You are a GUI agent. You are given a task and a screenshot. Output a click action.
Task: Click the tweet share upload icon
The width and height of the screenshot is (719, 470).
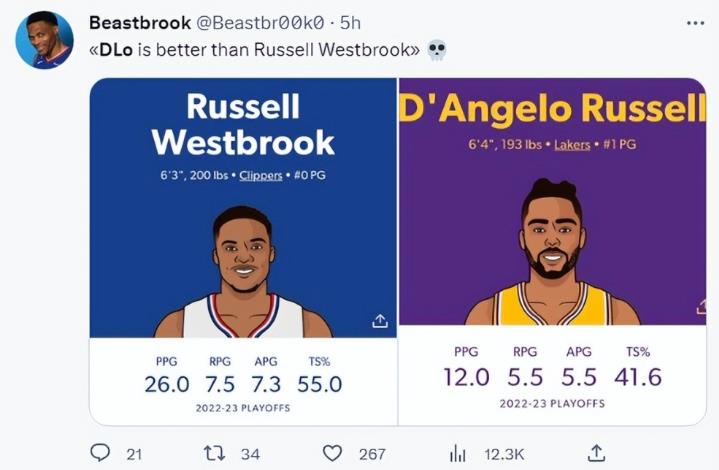pyautogui.click(x=596, y=453)
